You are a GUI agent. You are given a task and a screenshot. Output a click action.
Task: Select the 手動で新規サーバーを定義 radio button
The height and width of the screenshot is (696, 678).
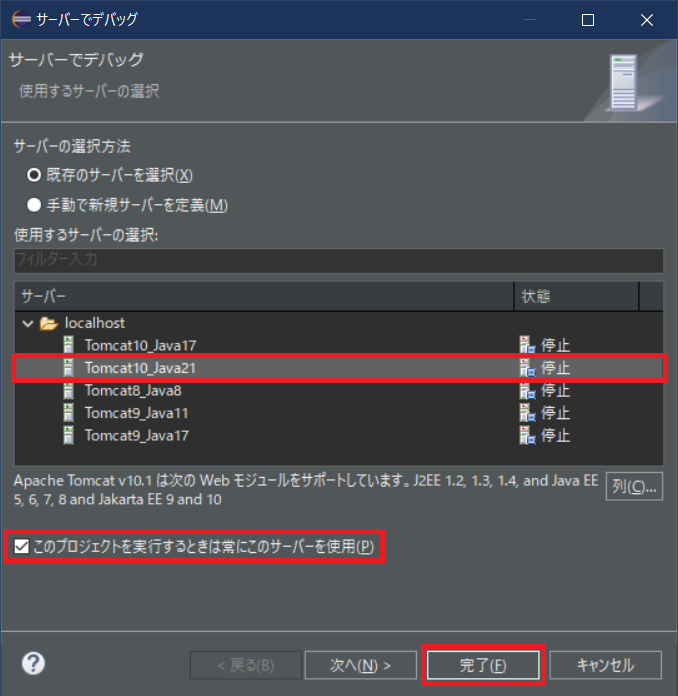click(x=34, y=205)
